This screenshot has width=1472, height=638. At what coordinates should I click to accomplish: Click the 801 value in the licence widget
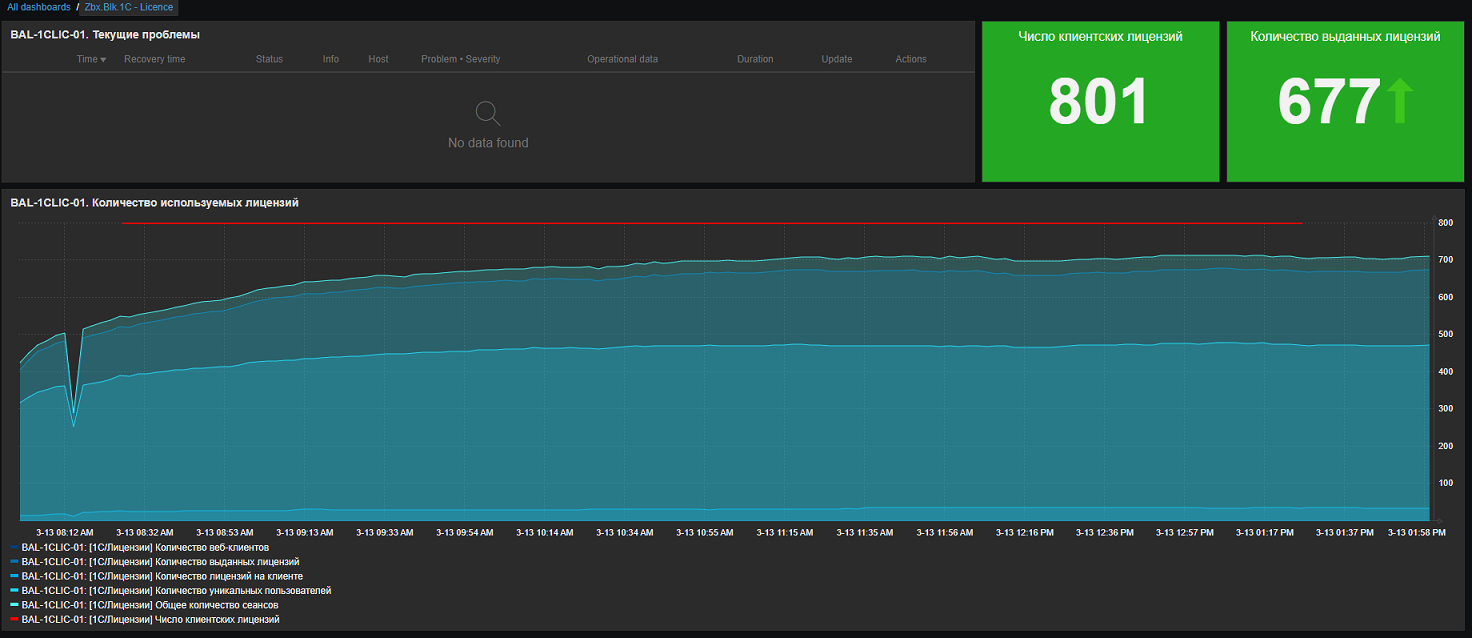coord(1099,102)
